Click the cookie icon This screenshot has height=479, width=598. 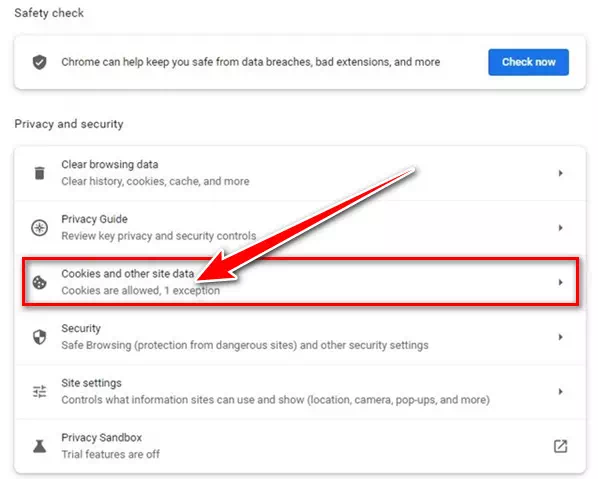tap(39, 283)
